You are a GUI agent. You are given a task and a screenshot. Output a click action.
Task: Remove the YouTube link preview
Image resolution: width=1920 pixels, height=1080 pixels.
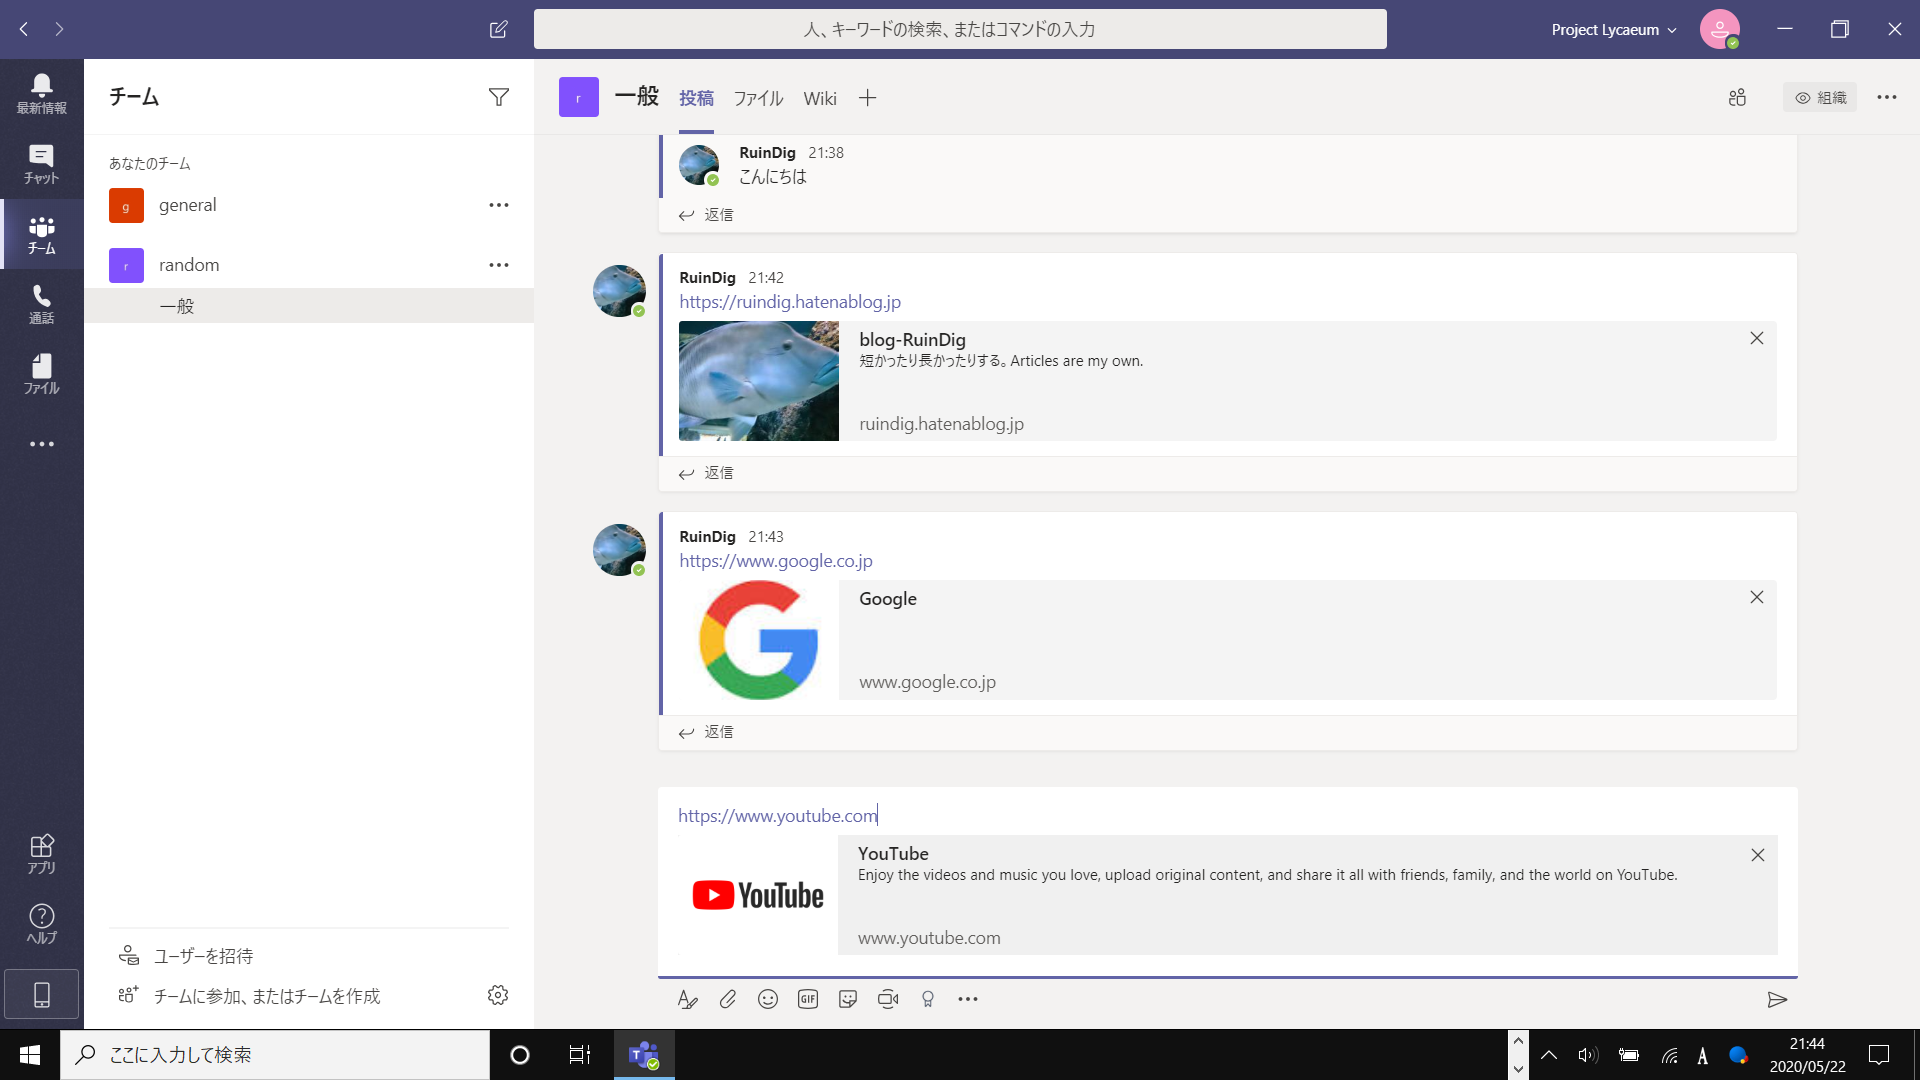tap(1757, 855)
